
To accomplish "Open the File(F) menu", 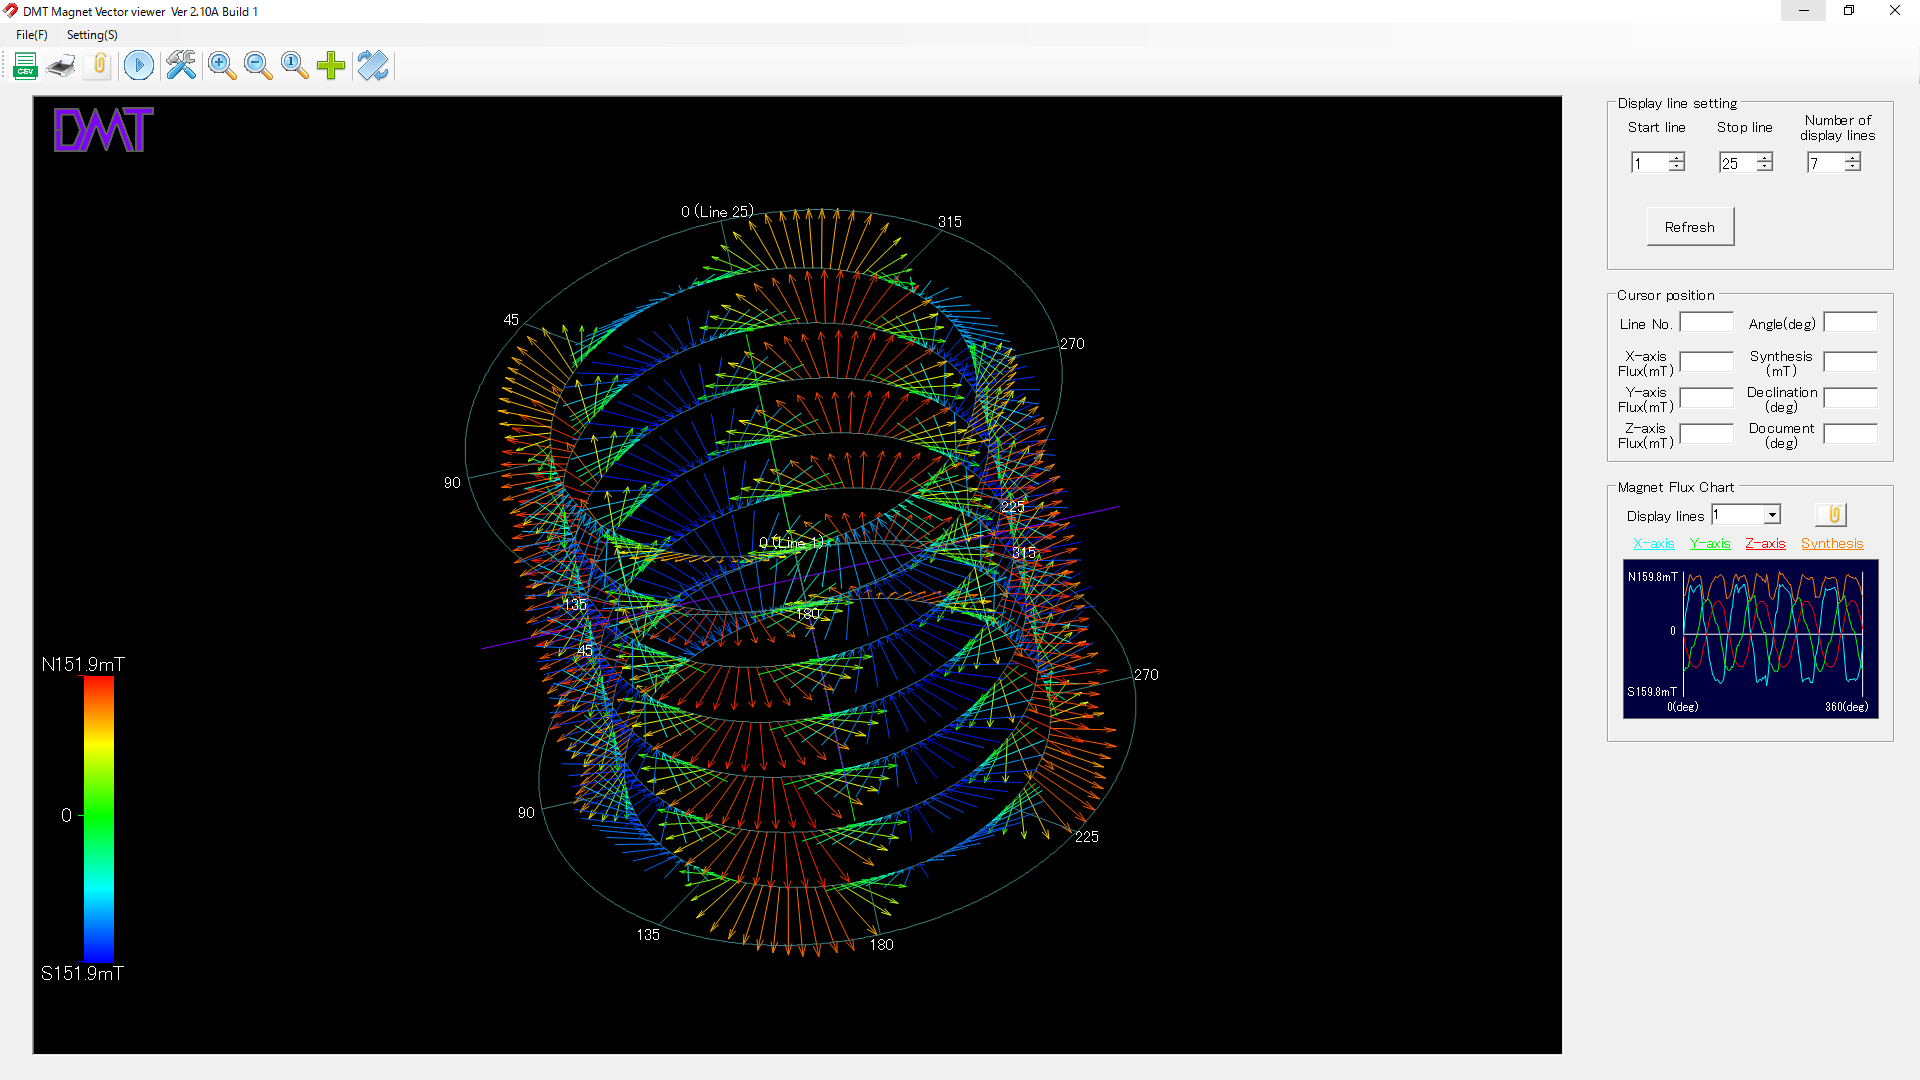I will coord(32,35).
